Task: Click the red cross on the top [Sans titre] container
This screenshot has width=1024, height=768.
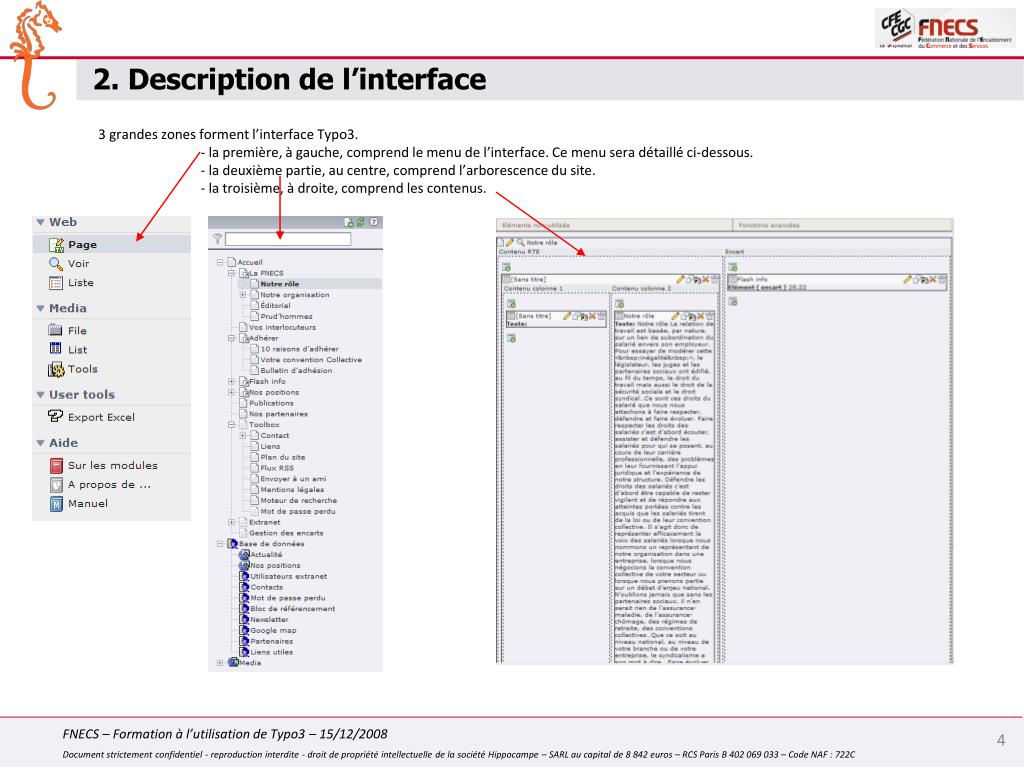Action: click(705, 280)
